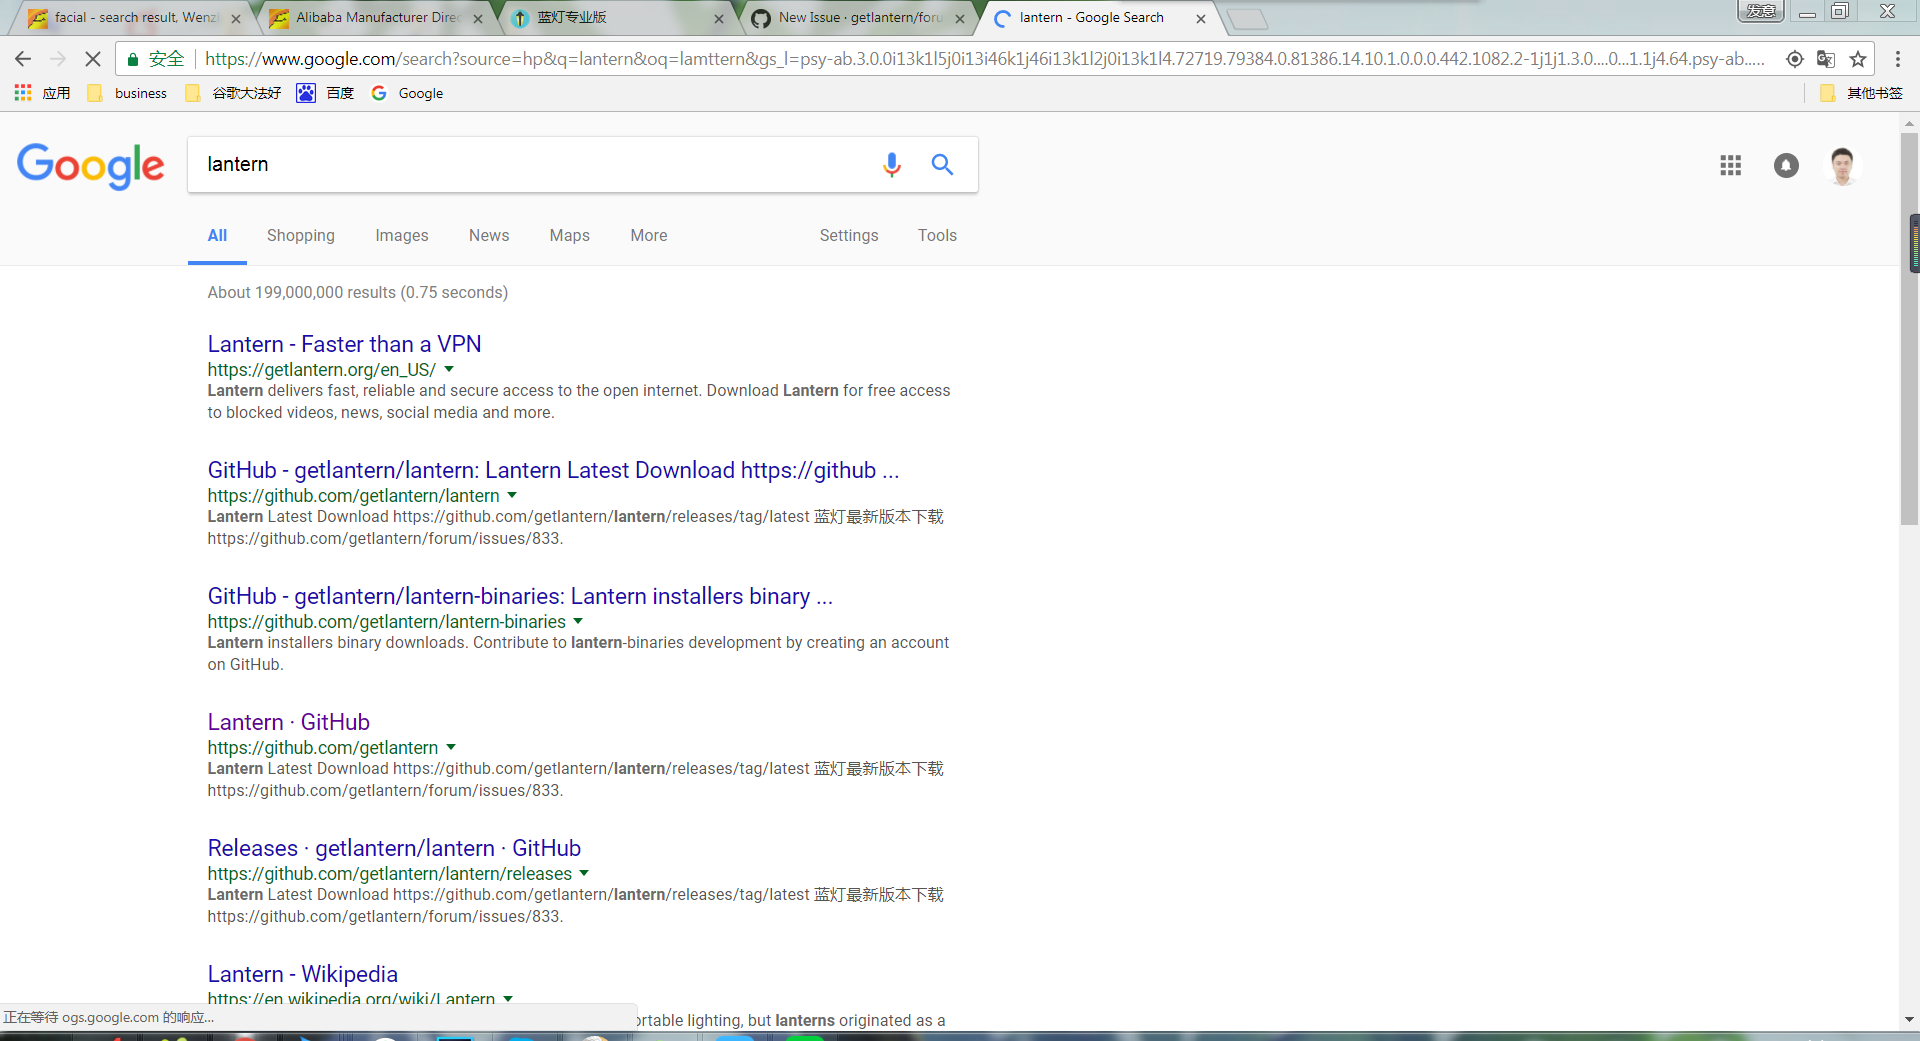Open the Google apps grid
Screen dimensions: 1920x1041
pyautogui.click(x=1731, y=165)
